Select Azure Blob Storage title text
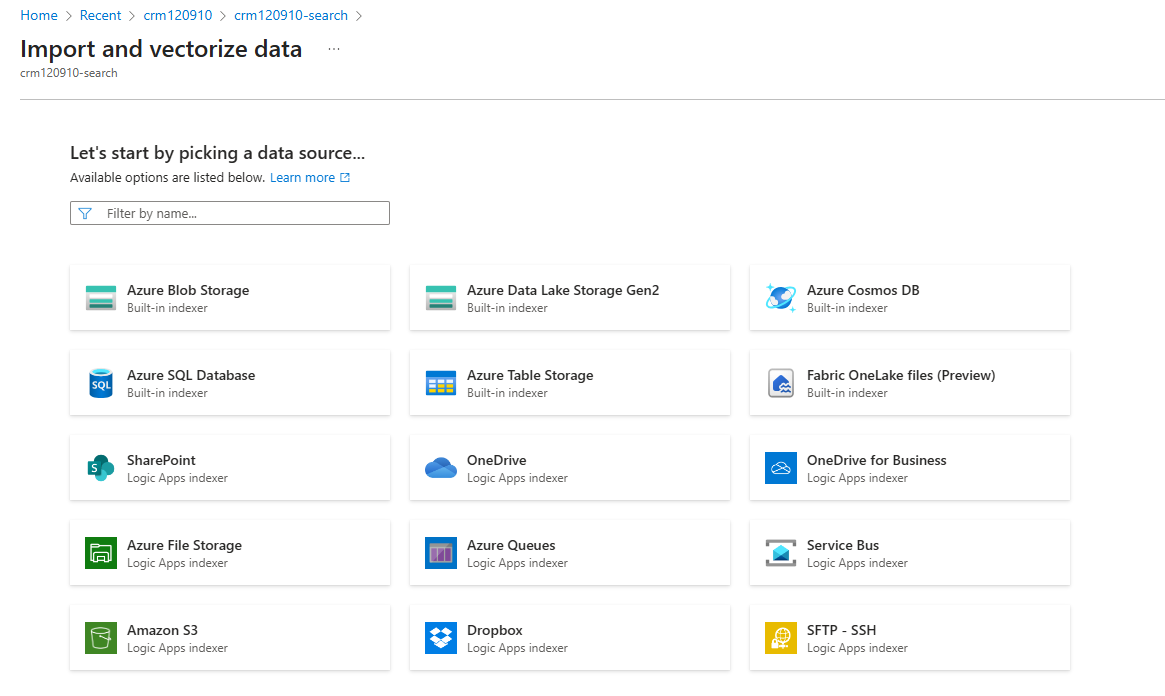 pyautogui.click(x=188, y=290)
